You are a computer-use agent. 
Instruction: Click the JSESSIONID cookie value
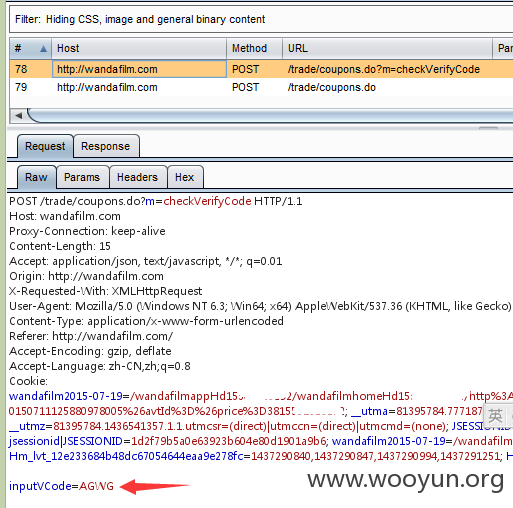click(x=228, y=441)
